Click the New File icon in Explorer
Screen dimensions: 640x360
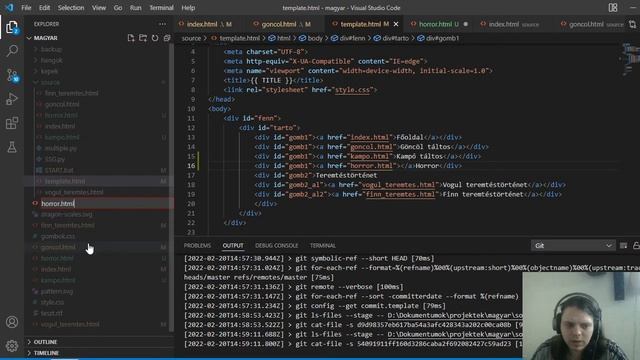click(131, 38)
